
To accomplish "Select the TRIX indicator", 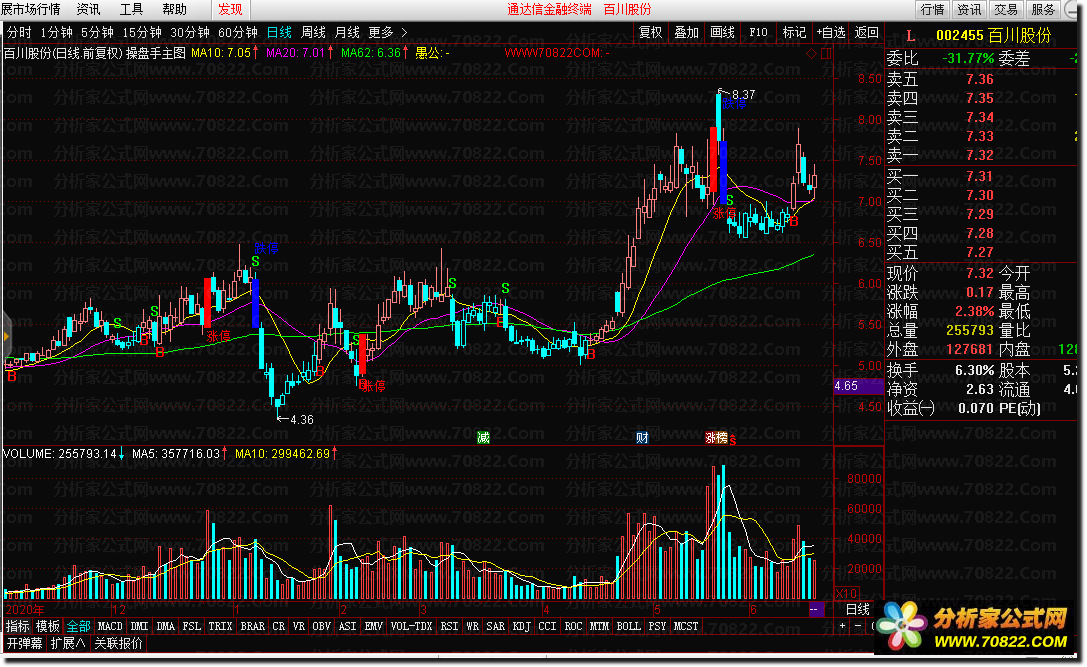I will point(220,626).
